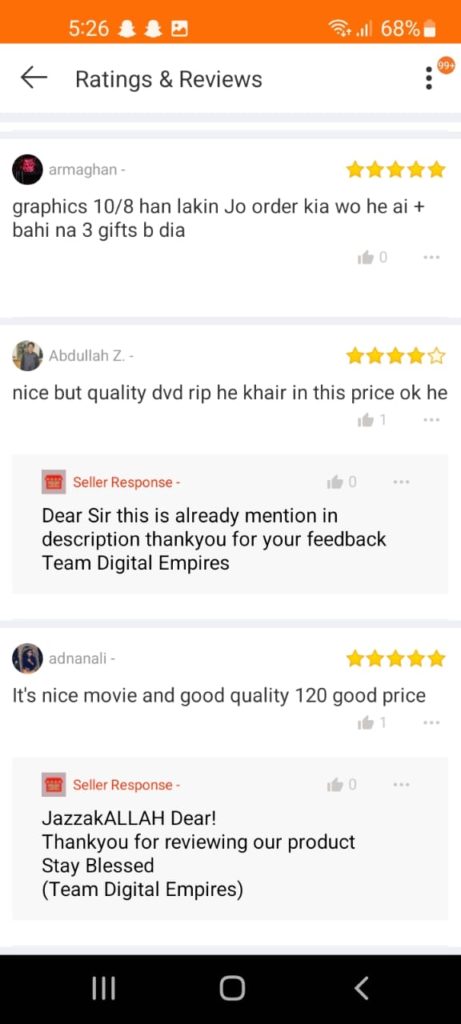
Task: Open options on the JazzakALLAH seller response
Action: coord(401,785)
